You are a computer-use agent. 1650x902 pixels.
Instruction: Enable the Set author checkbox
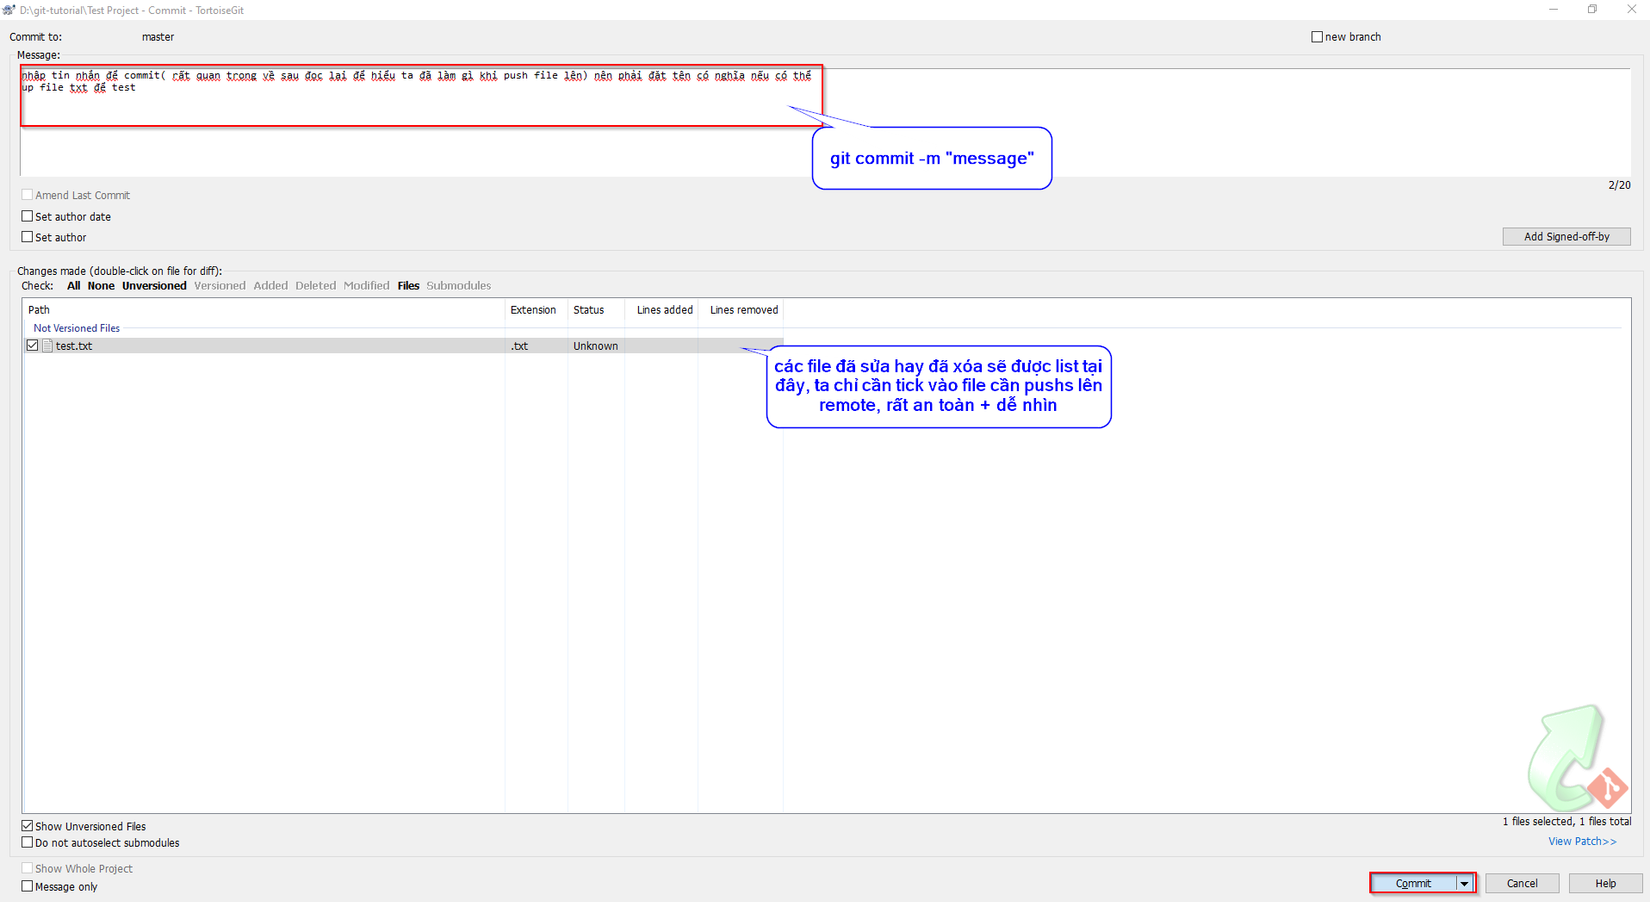click(27, 237)
